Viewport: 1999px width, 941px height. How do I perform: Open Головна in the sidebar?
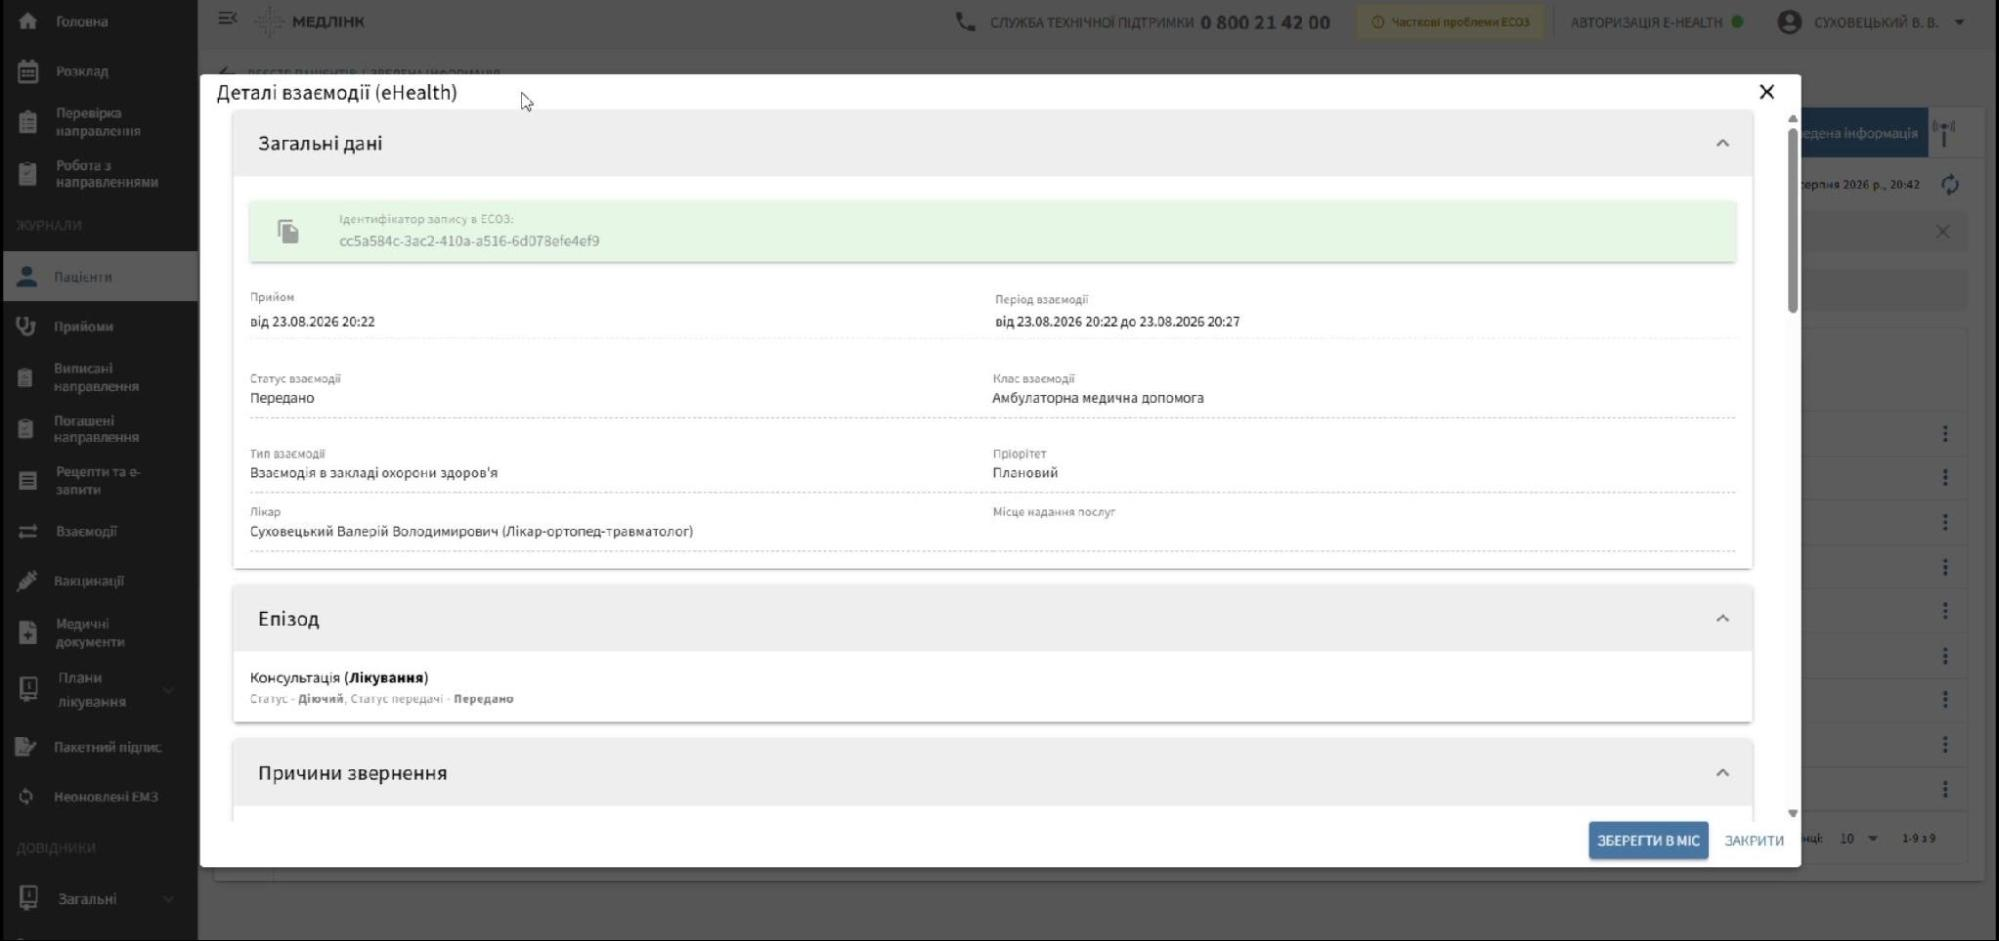pos(82,21)
